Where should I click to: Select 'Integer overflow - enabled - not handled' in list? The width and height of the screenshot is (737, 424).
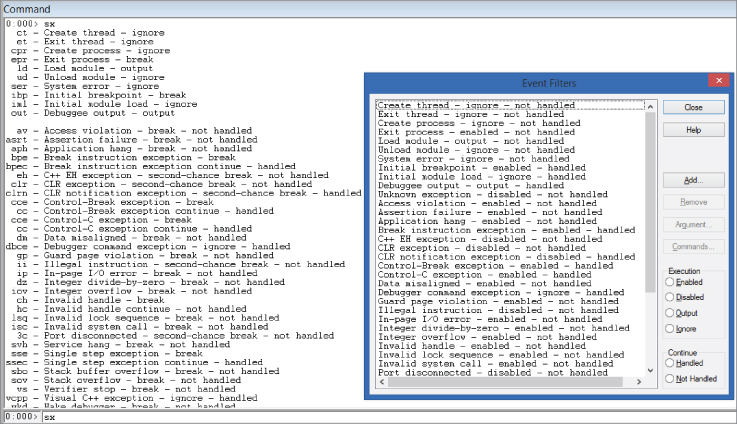(x=510, y=338)
